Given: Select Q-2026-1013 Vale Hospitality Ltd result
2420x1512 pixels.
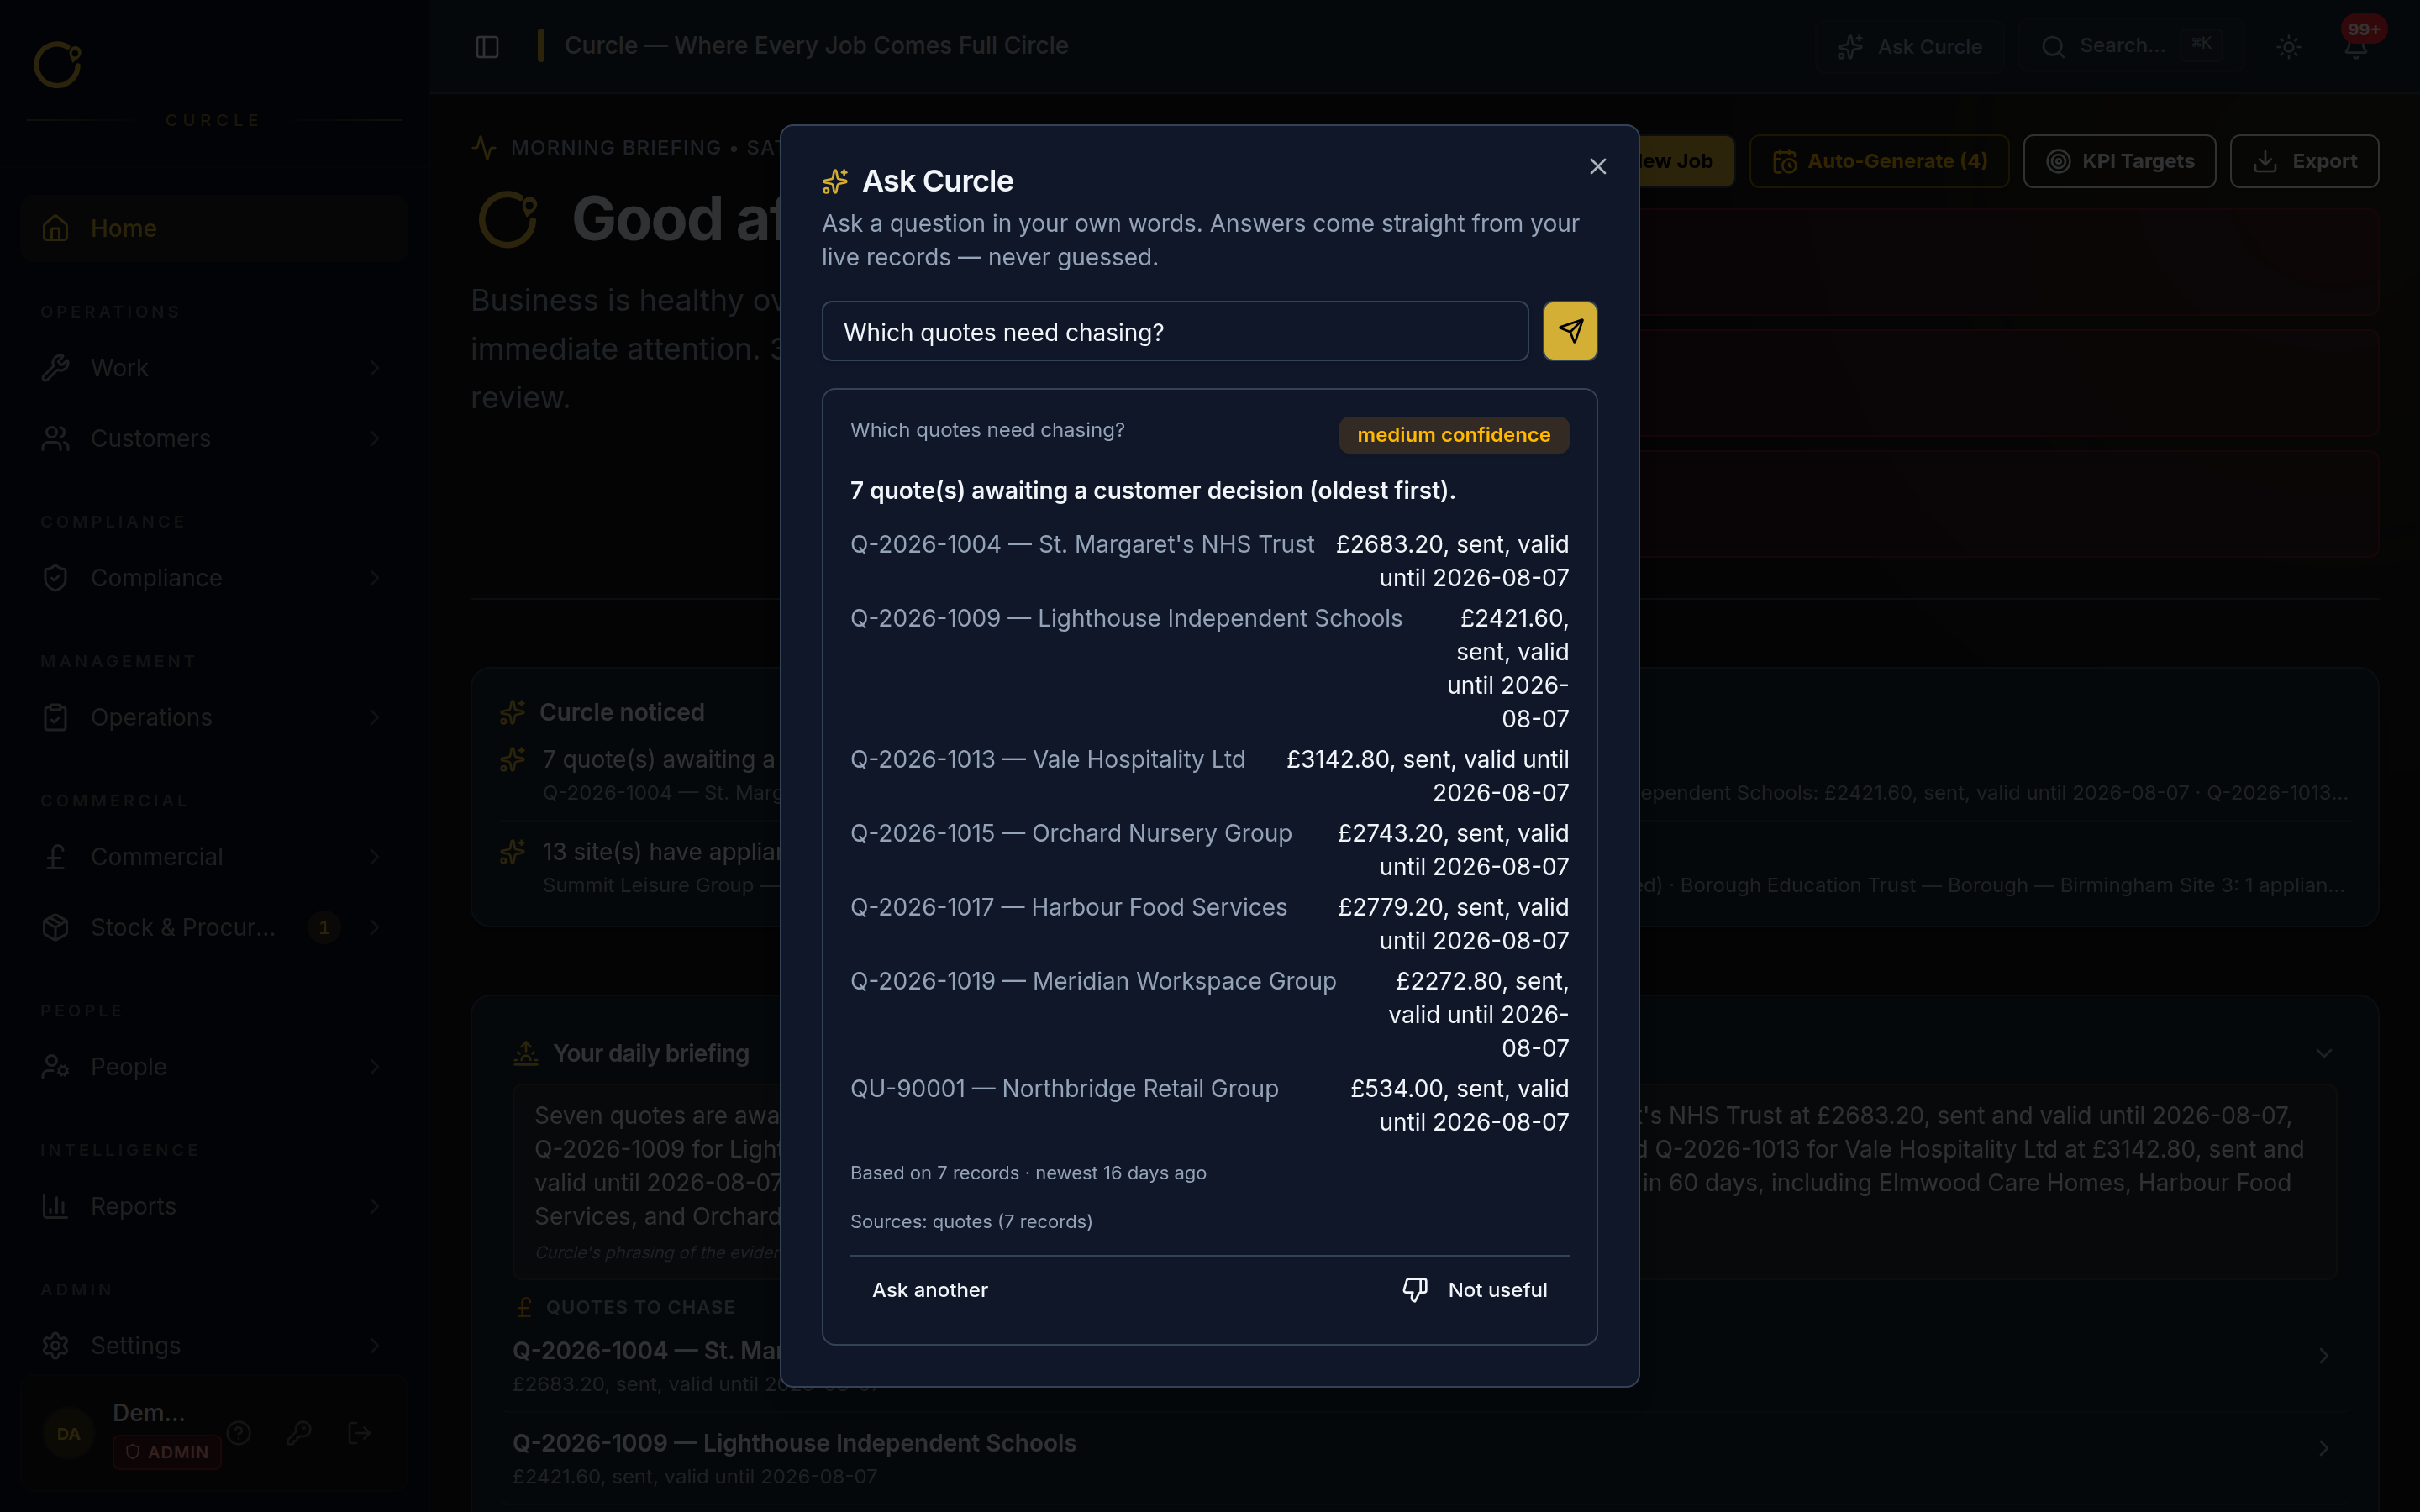Looking at the screenshot, I should point(1209,776).
